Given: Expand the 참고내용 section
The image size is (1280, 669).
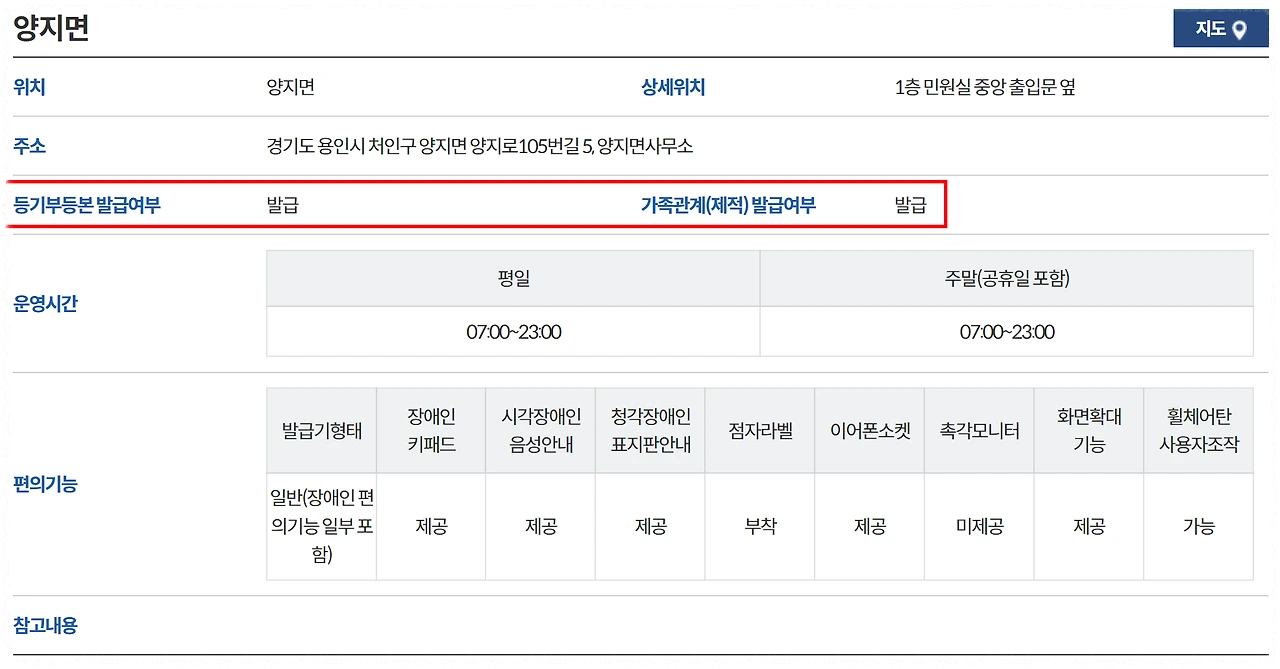Looking at the screenshot, I should (x=47, y=624).
